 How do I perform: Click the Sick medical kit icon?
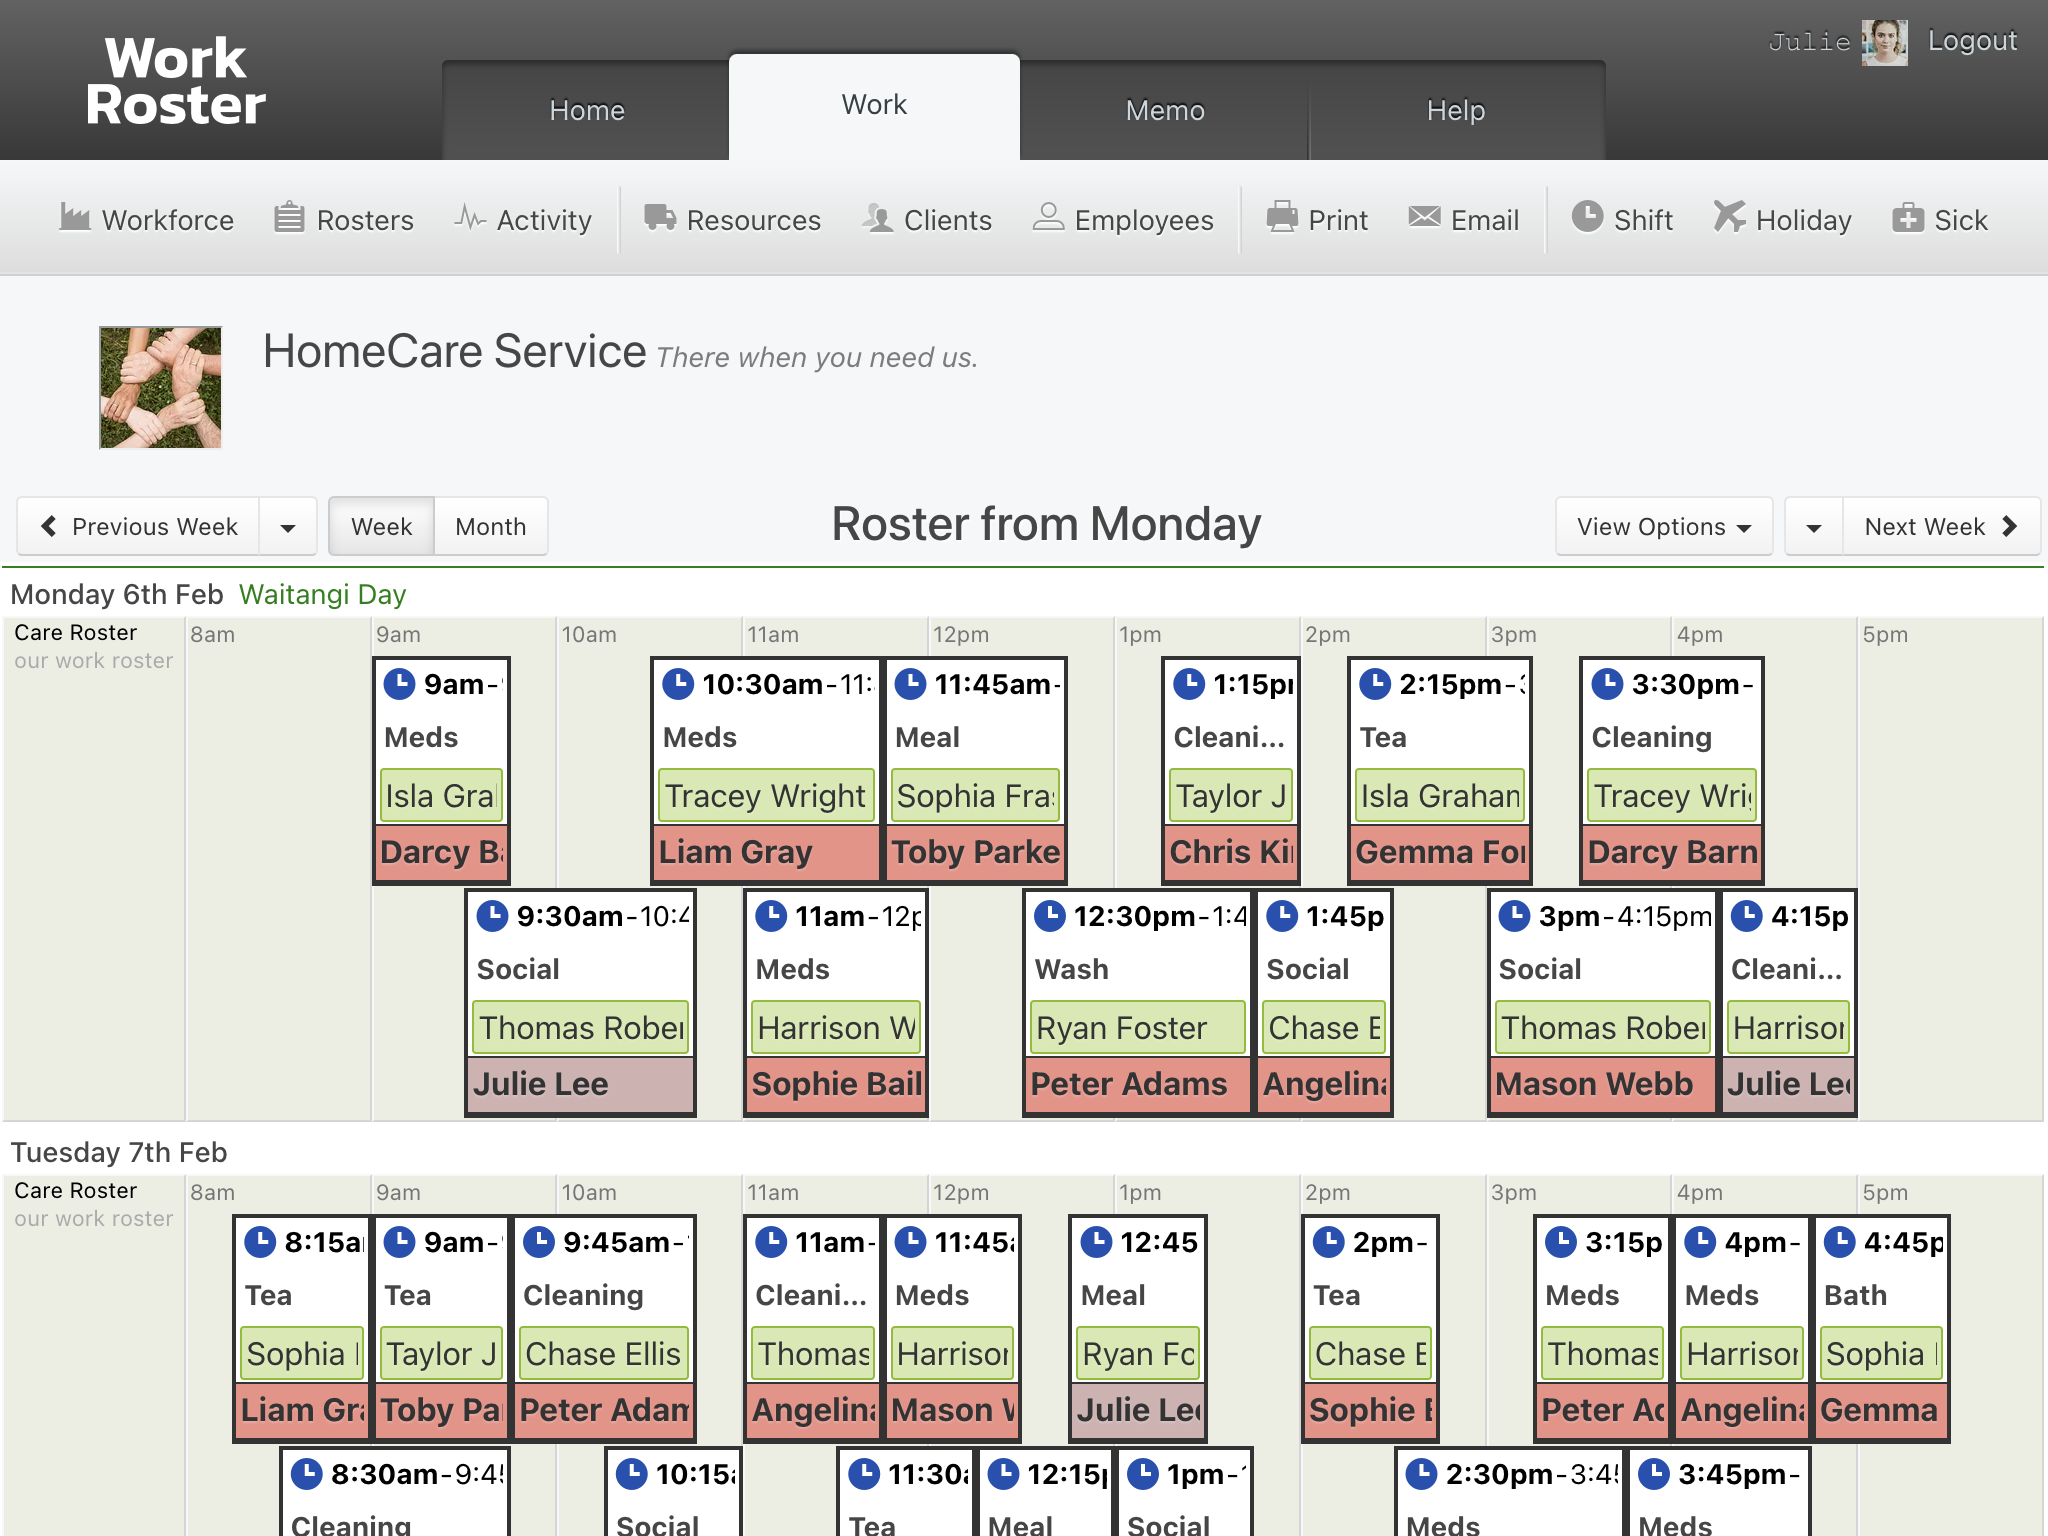pos(1907,218)
